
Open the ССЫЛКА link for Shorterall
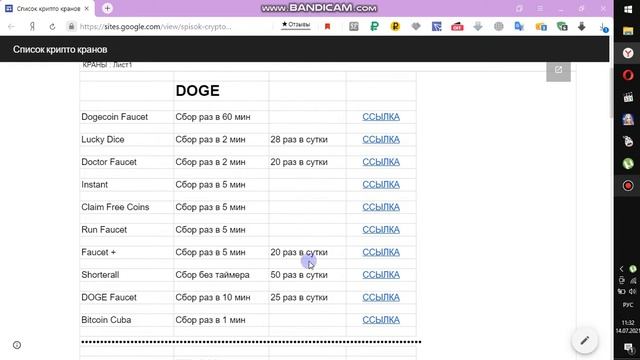click(x=381, y=275)
